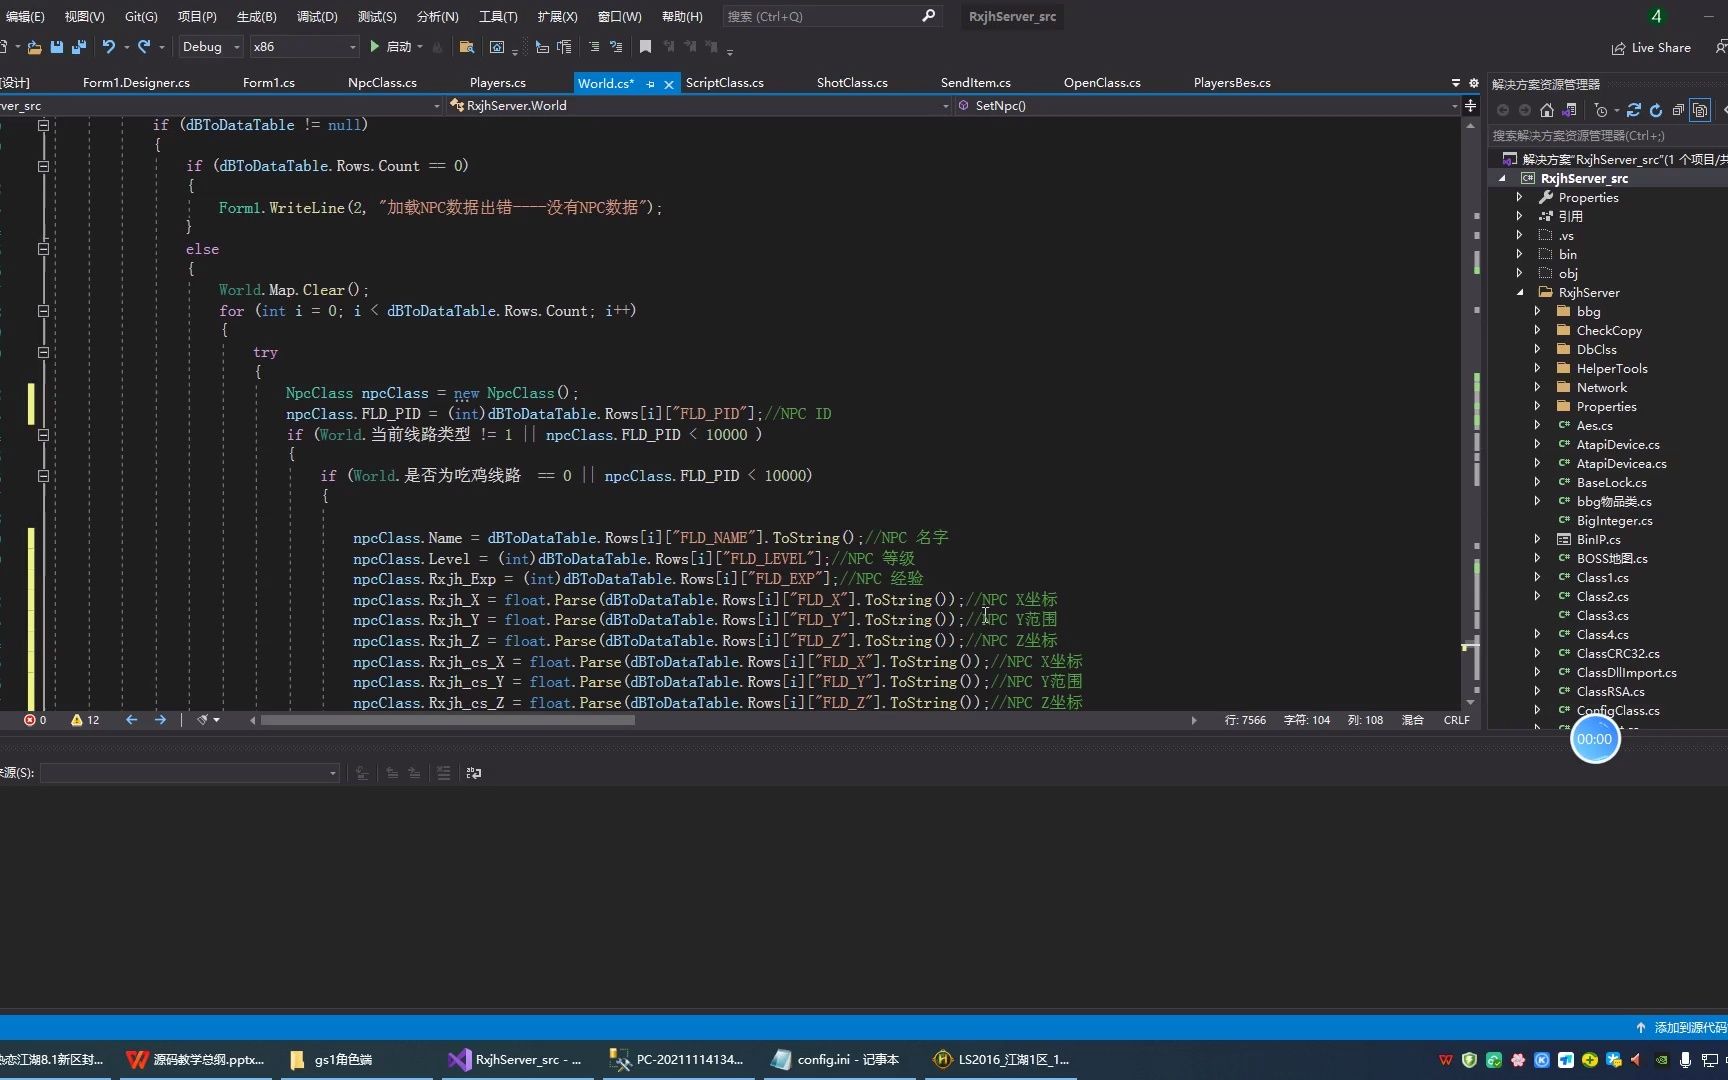Viewport: 1728px width, 1080px height.
Task: Open the 调试(D) menu
Action: pos(317,16)
